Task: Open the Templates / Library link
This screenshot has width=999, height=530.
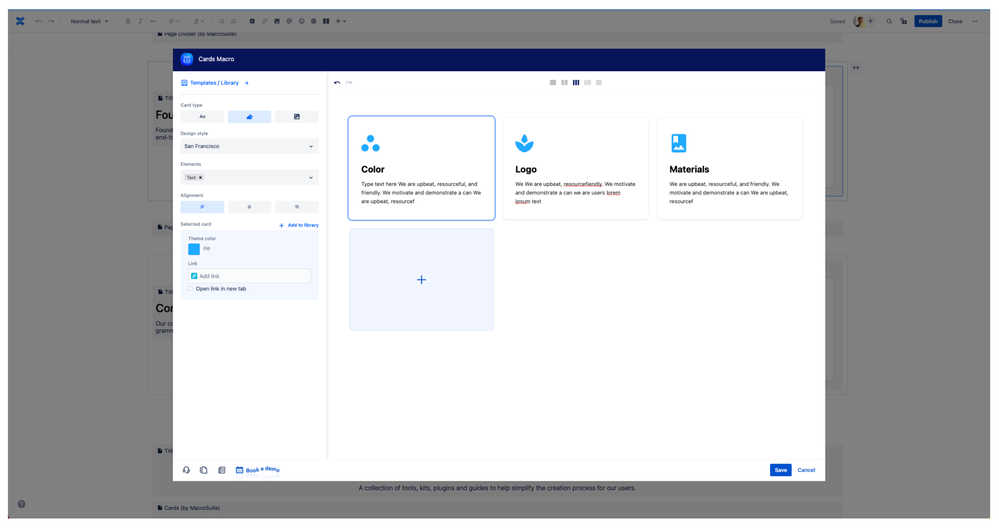Action: click(215, 83)
